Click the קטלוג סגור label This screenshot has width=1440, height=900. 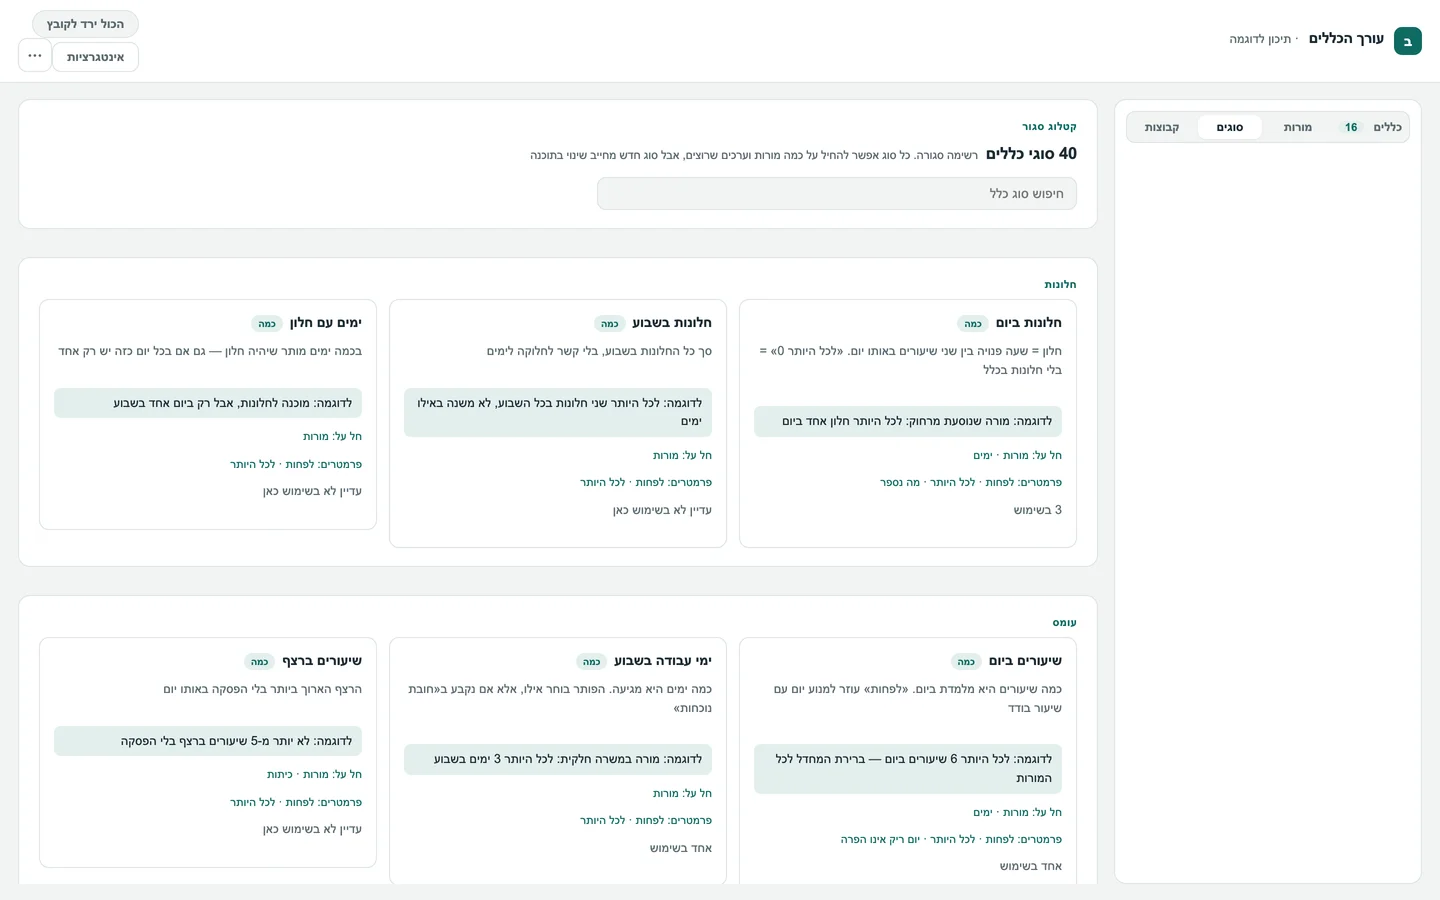[x=1049, y=127]
